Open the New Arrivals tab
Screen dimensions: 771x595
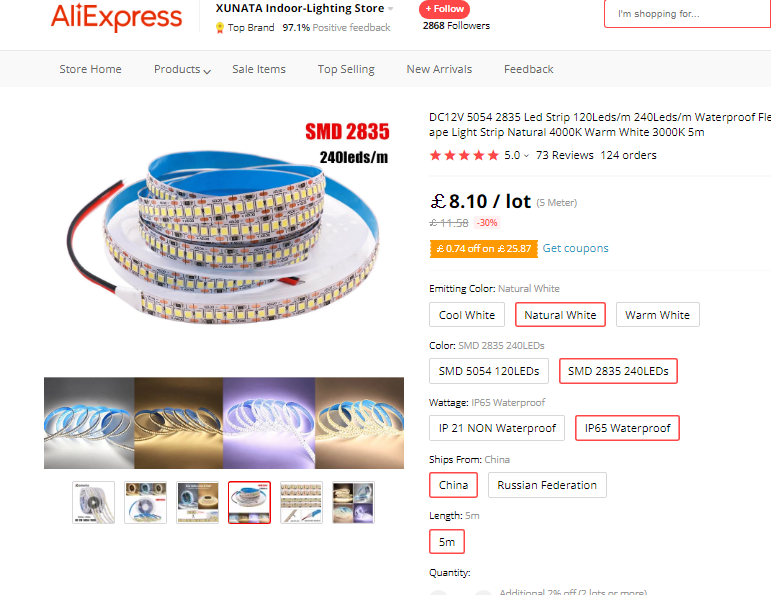(x=439, y=69)
